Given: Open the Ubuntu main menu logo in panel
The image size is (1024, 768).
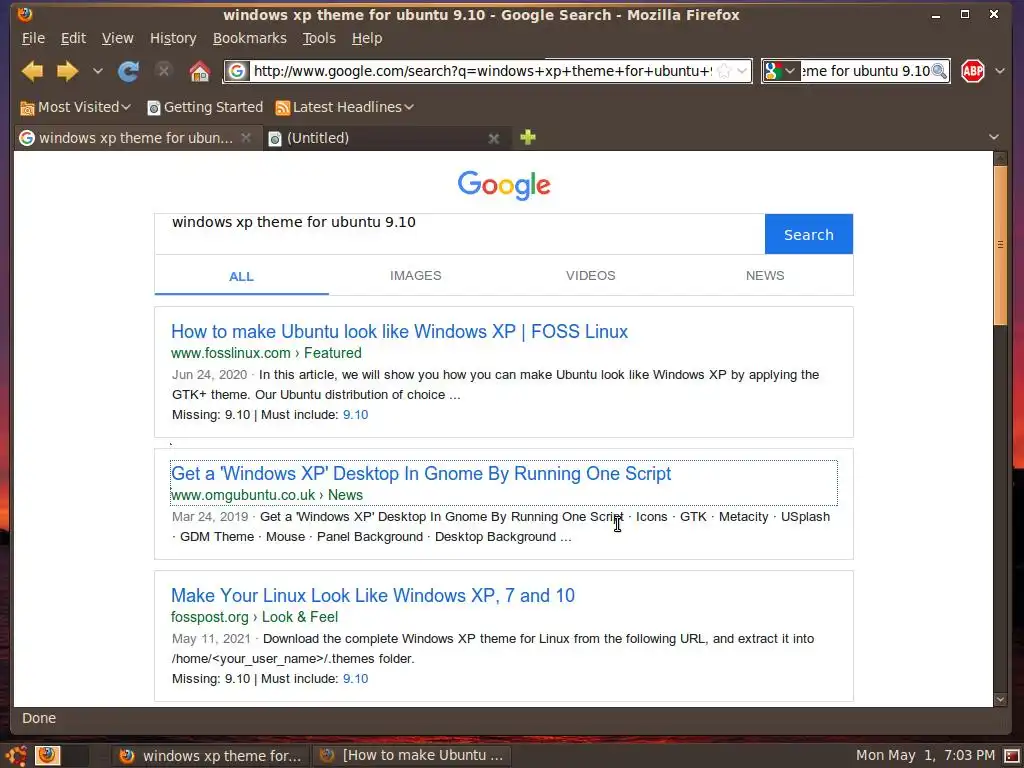Looking at the screenshot, I should click(16, 756).
